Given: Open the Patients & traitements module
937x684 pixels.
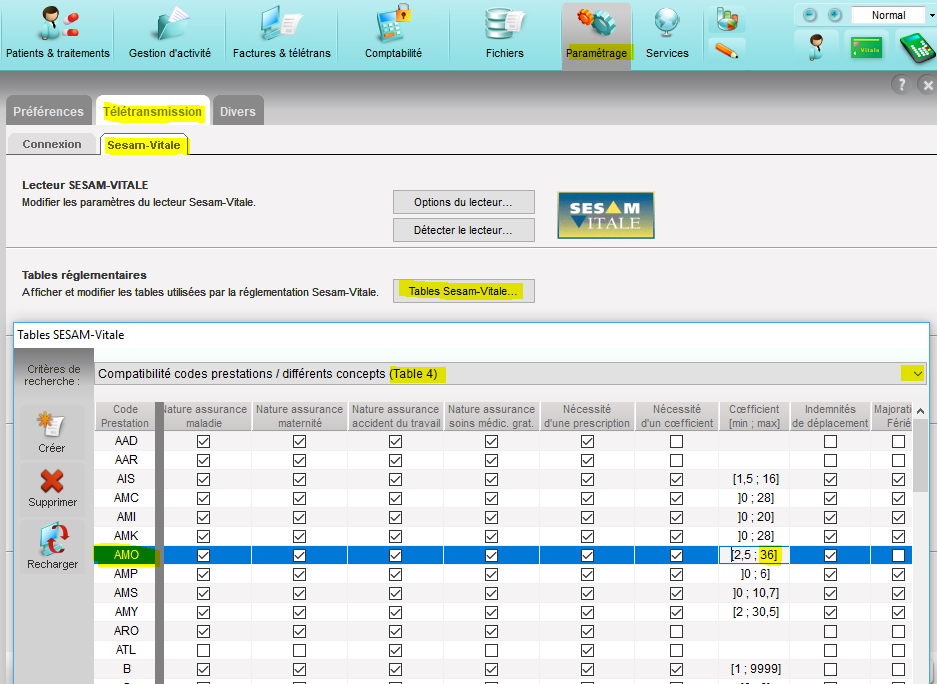Looking at the screenshot, I should tap(57, 33).
